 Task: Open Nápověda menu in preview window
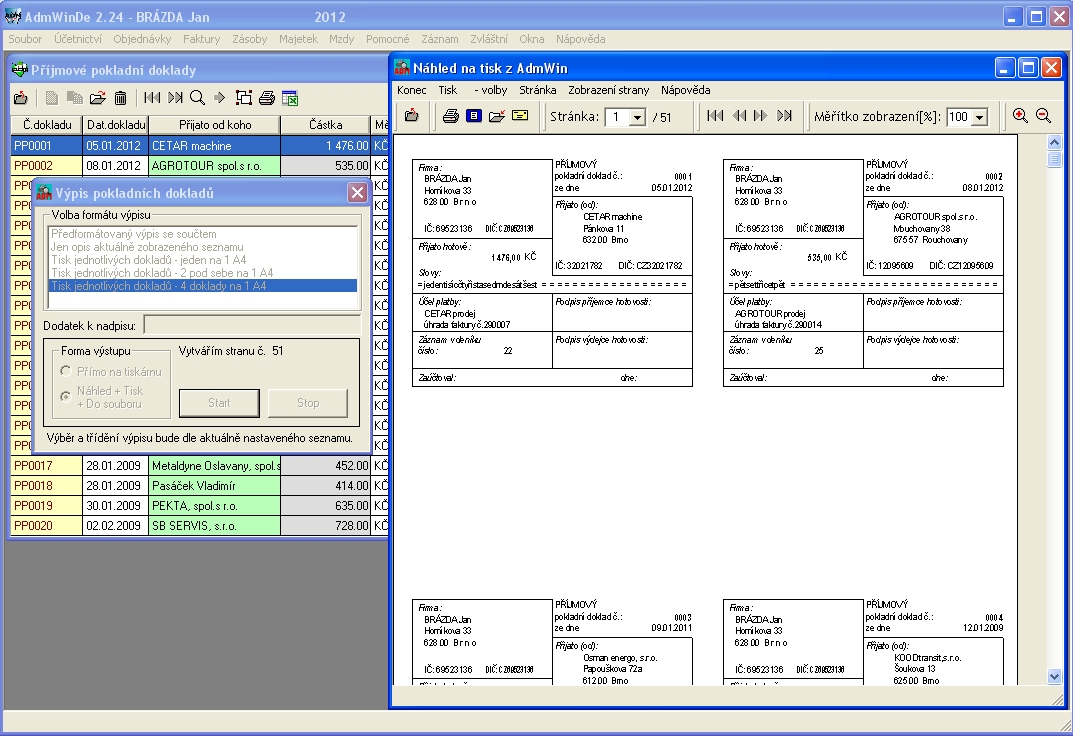pos(685,90)
